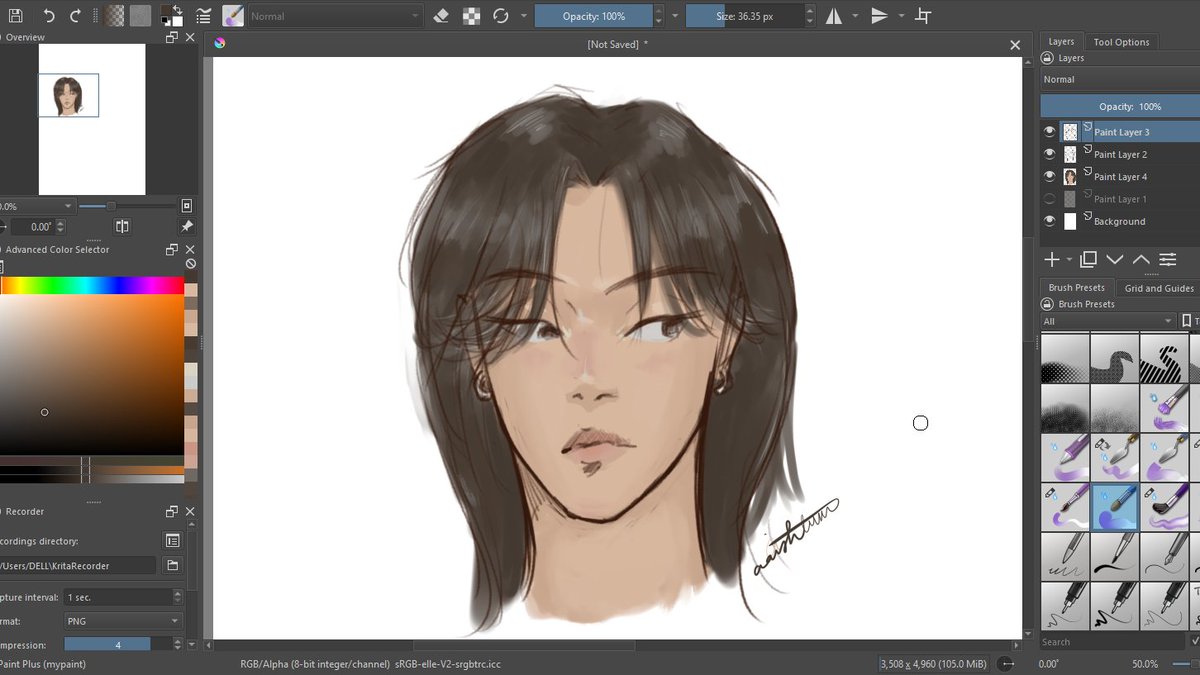Open the Grid and Guides tab
Image resolution: width=1200 pixels, height=675 pixels.
click(1158, 288)
